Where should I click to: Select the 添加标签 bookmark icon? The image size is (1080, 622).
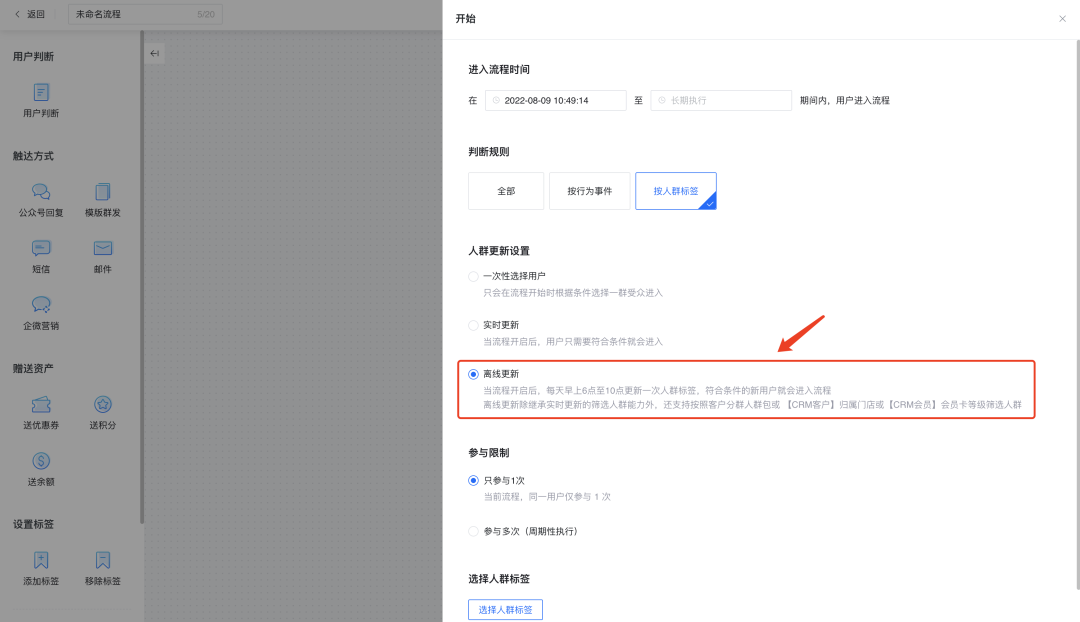tap(41, 560)
